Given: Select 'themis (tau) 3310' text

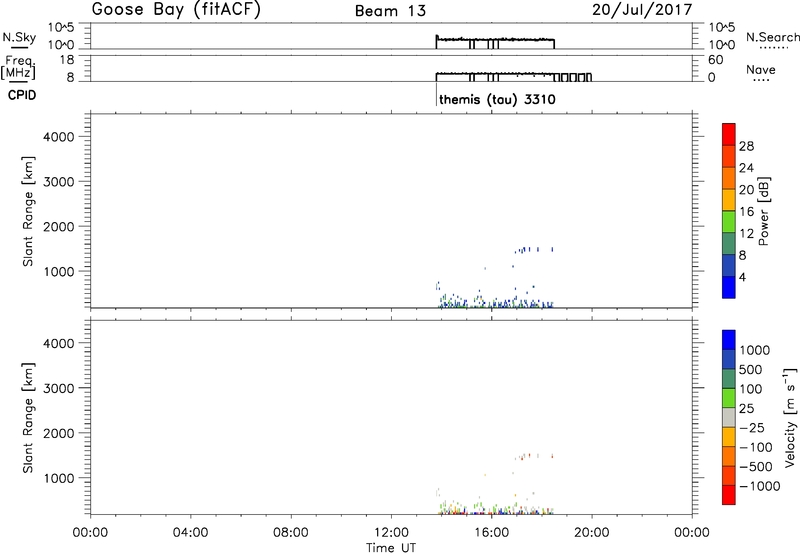Looking at the screenshot, I should (x=497, y=99).
